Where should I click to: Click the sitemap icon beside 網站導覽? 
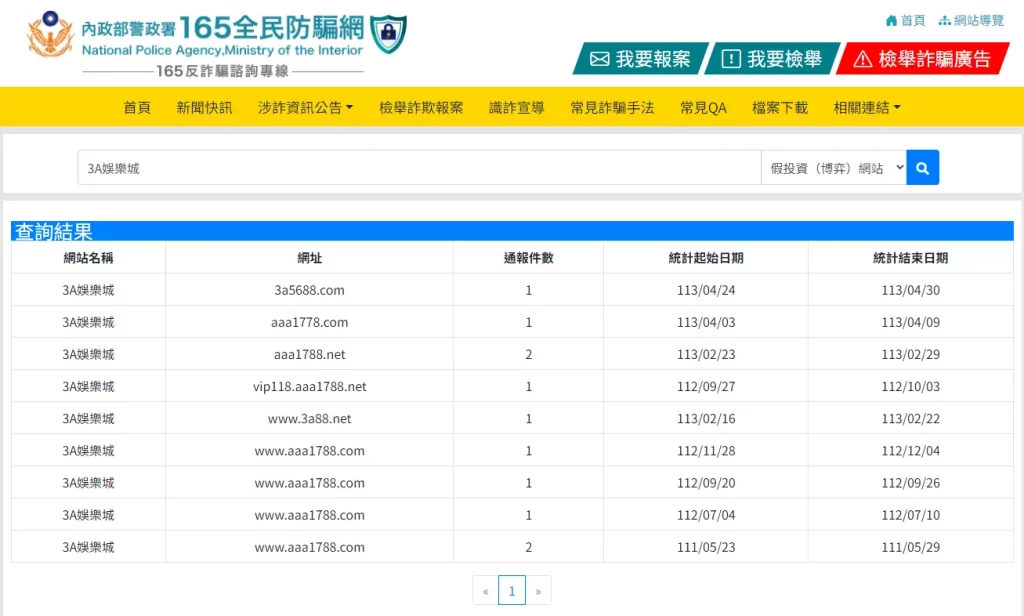click(x=942, y=19)
